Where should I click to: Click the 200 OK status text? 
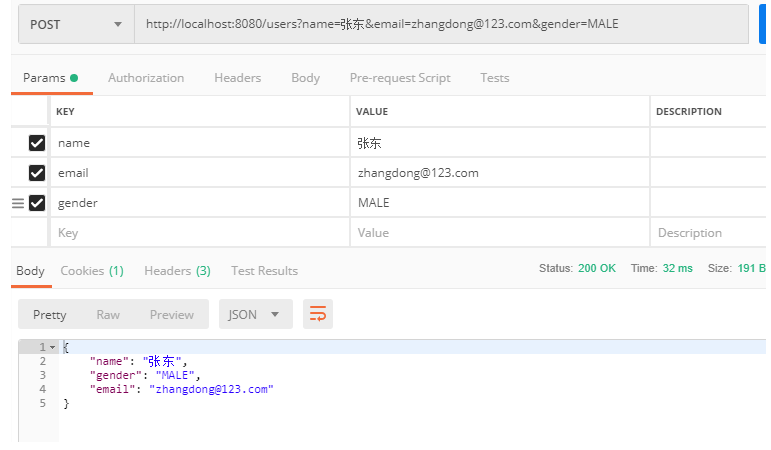[597, 268]
